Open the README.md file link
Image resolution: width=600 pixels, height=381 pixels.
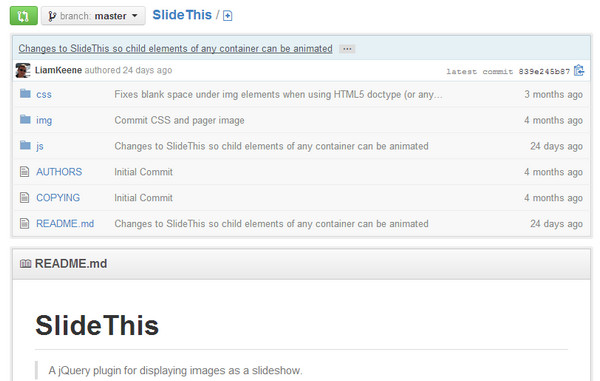[65, 223]
